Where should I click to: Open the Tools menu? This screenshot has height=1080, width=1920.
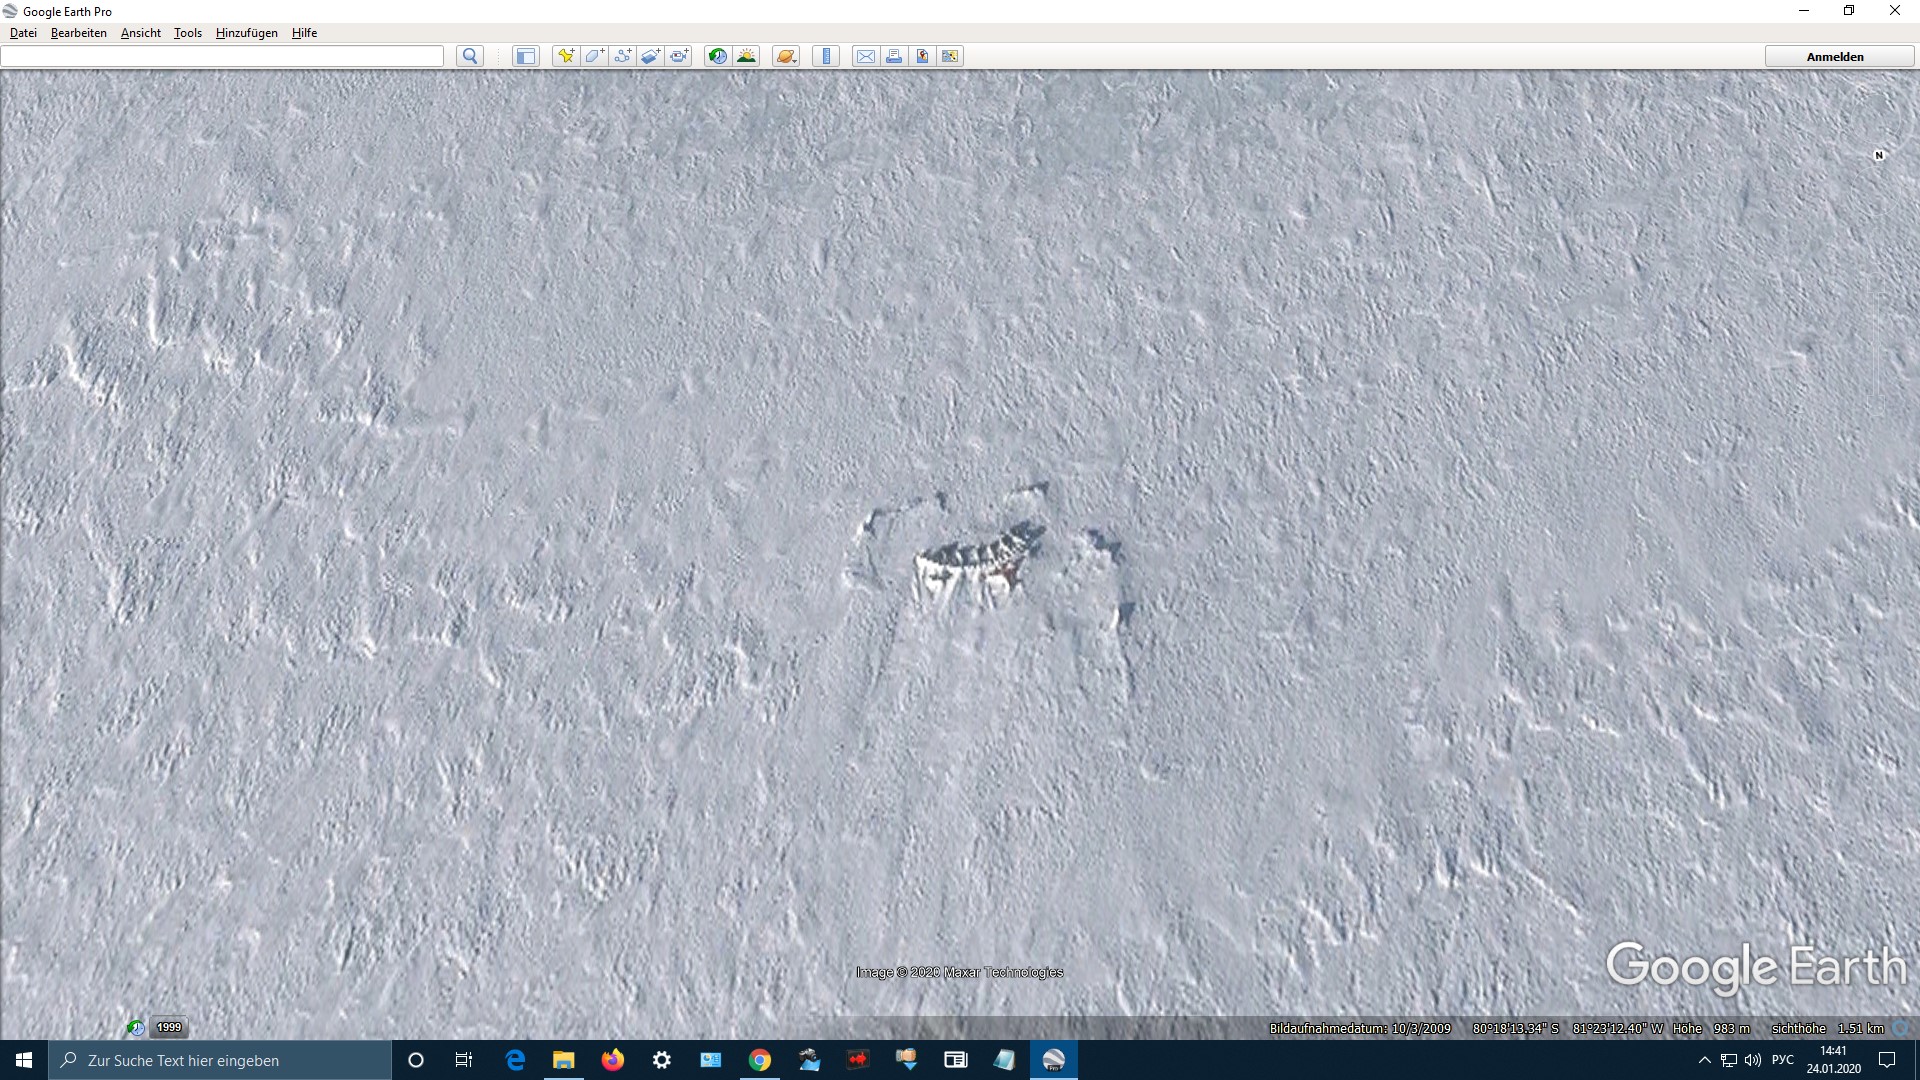coord(187,33)
